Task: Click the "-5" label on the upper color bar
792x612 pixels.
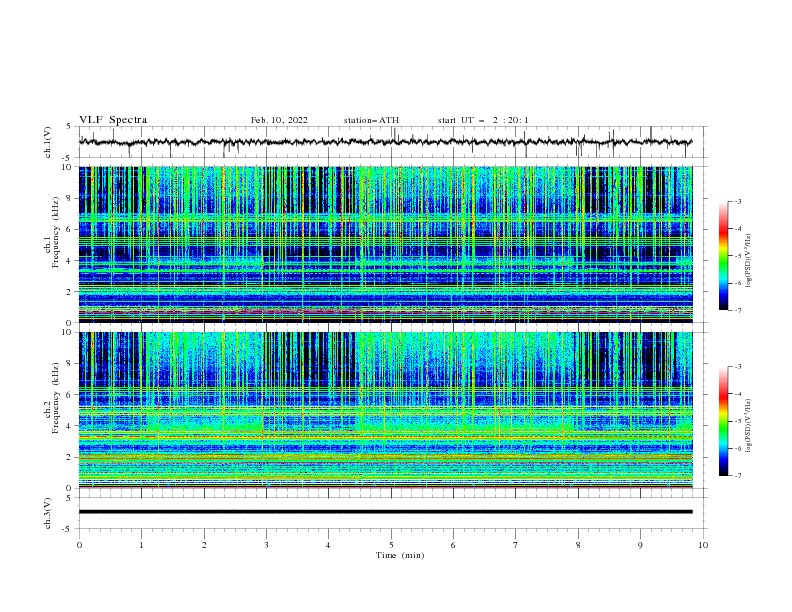Action: 738,256
